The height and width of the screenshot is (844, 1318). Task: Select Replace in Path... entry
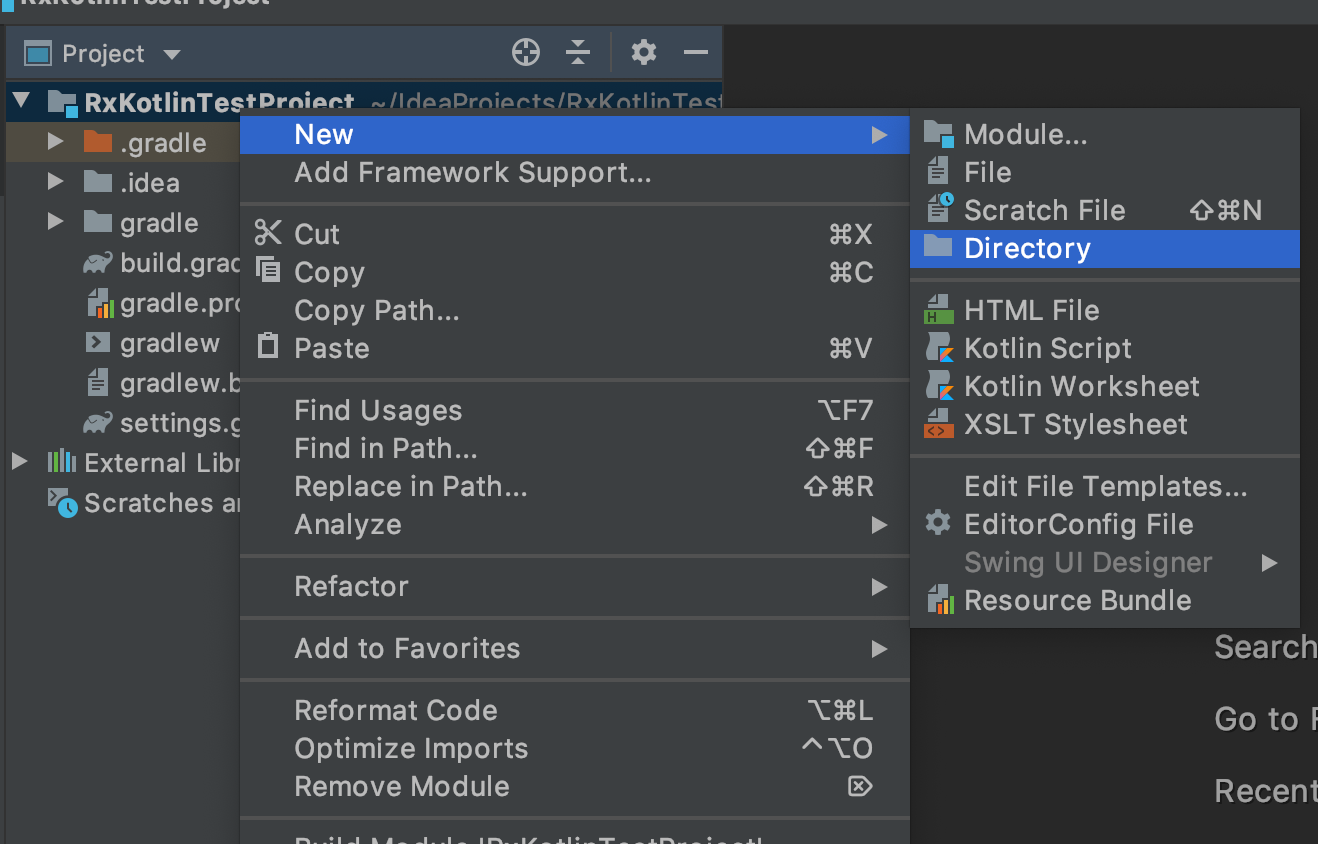click(x=574, y=486)
